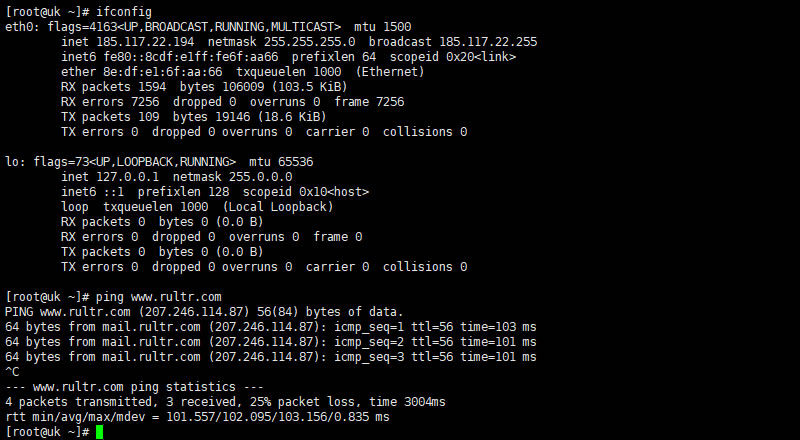Click the MAC address 8e:df:e1:6f:aa:66
The width and height of the screenshot is (800, 440).
click(163, 71)
